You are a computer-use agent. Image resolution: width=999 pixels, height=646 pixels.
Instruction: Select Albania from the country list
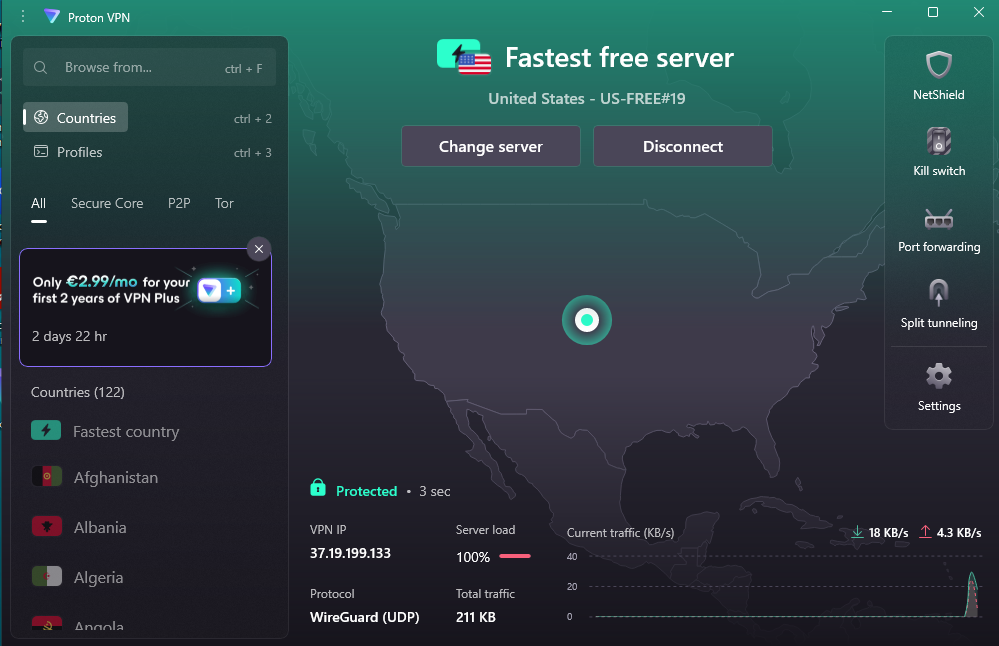pos(100,527)
